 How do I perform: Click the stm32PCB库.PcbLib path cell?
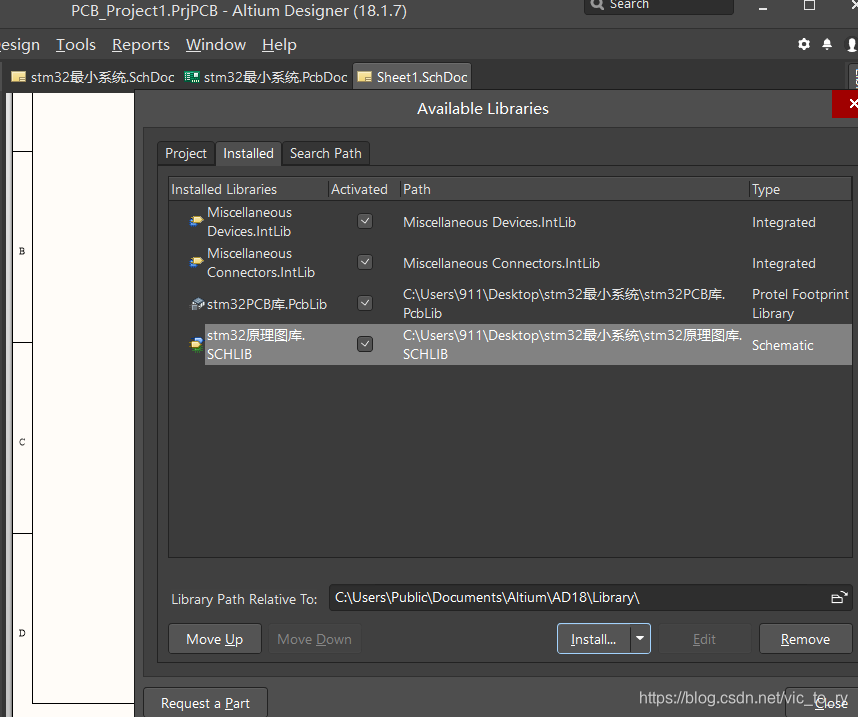point(564,304)
